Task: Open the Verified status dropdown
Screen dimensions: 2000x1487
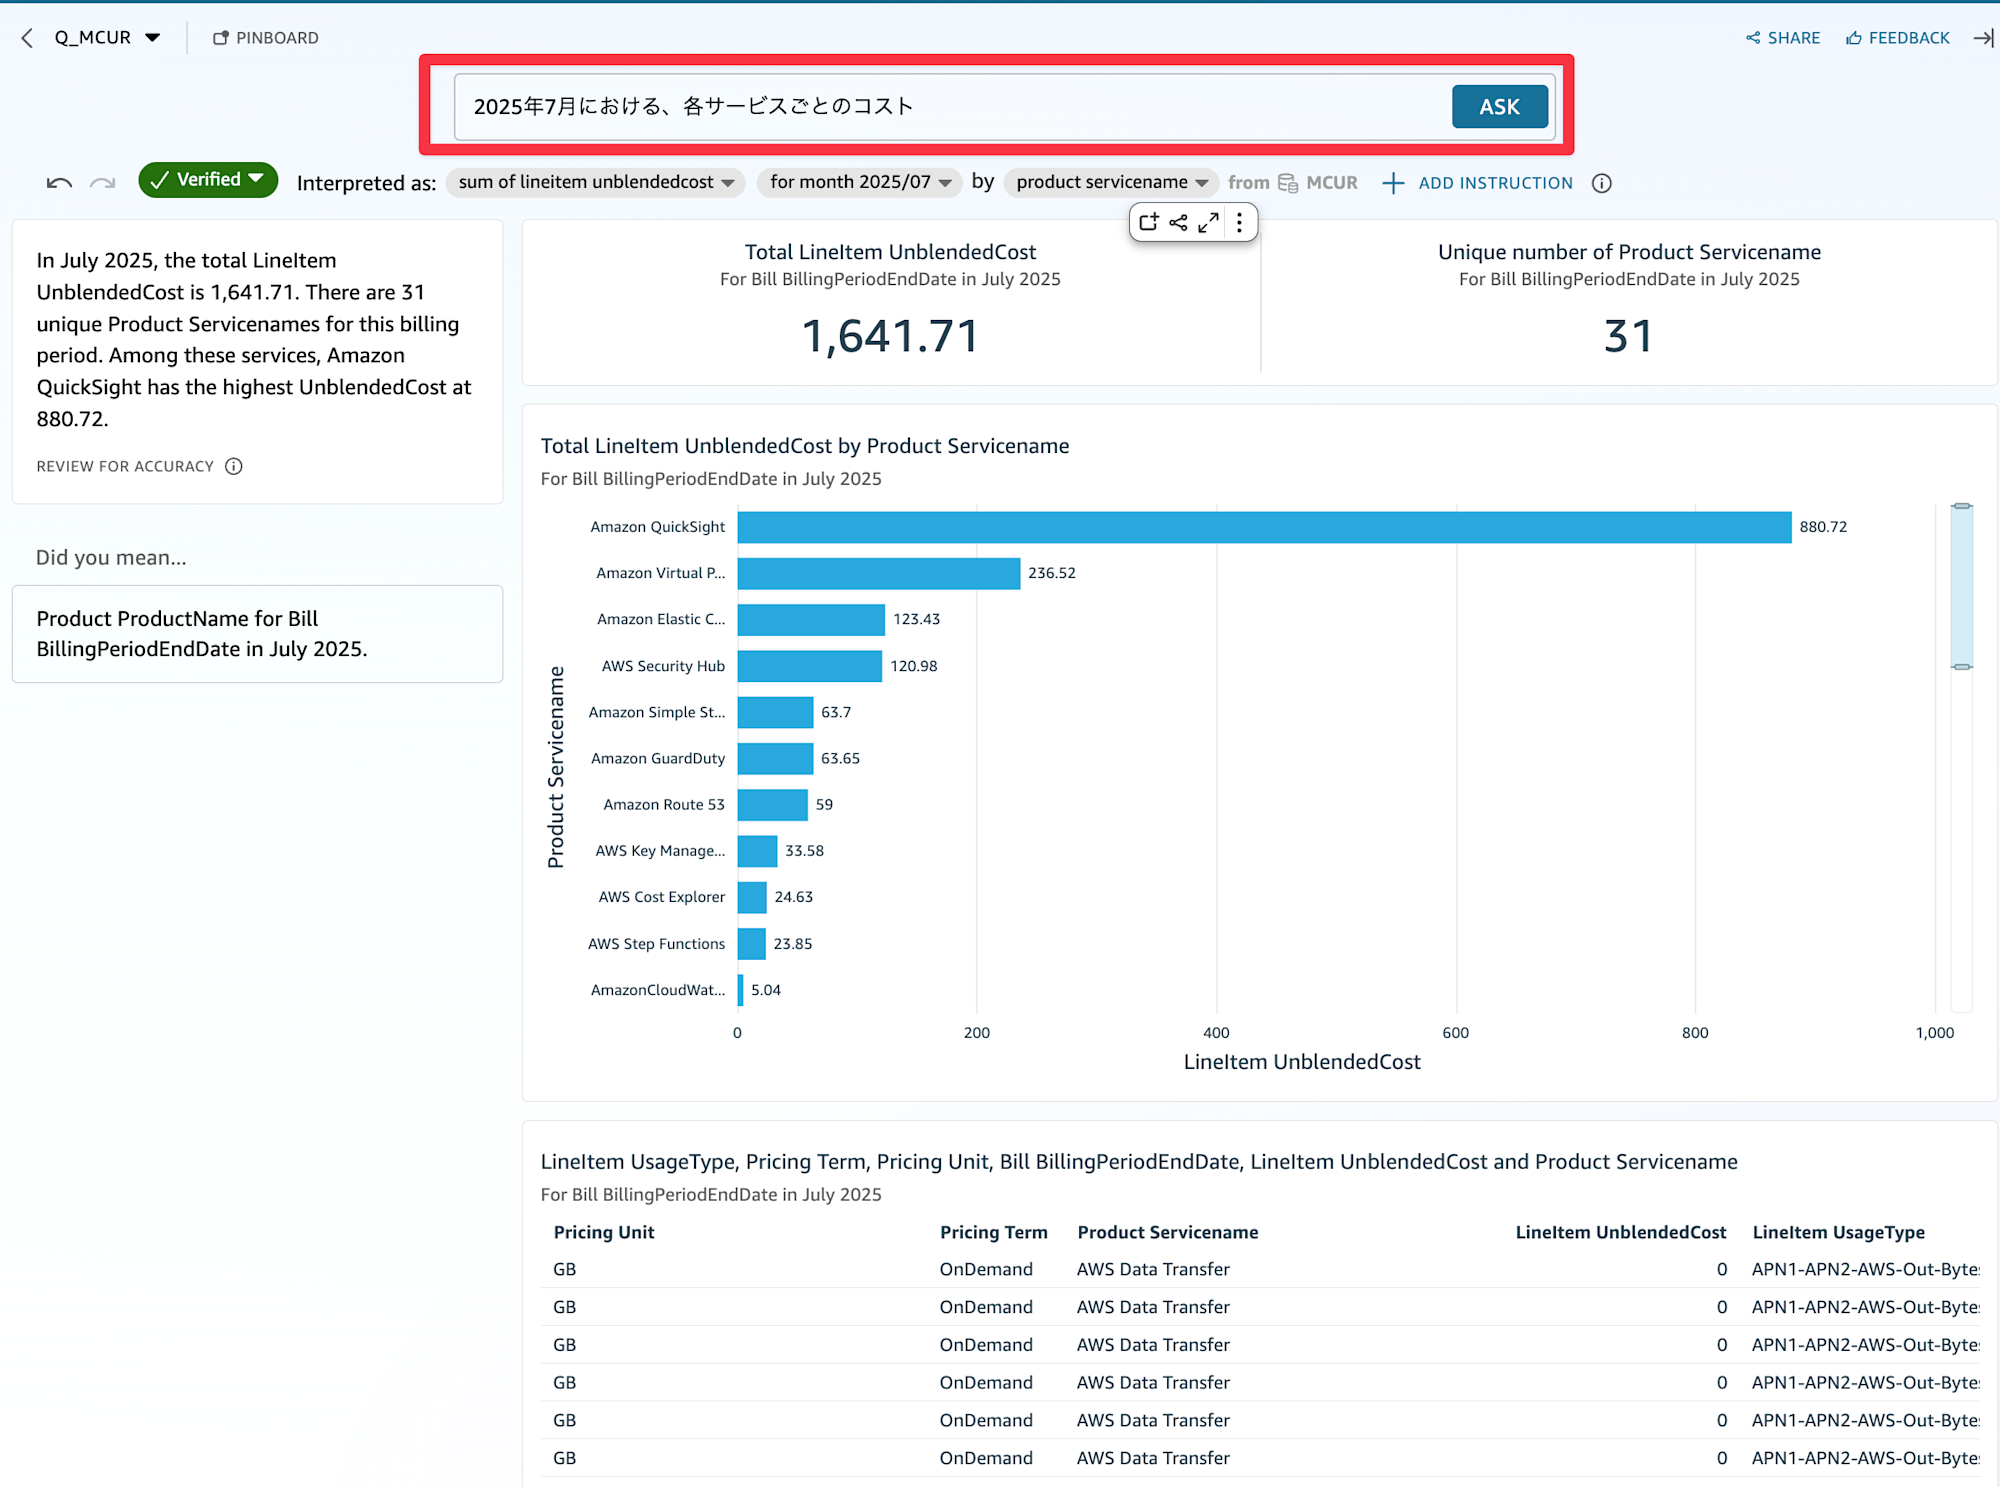Action: point(208,180)
